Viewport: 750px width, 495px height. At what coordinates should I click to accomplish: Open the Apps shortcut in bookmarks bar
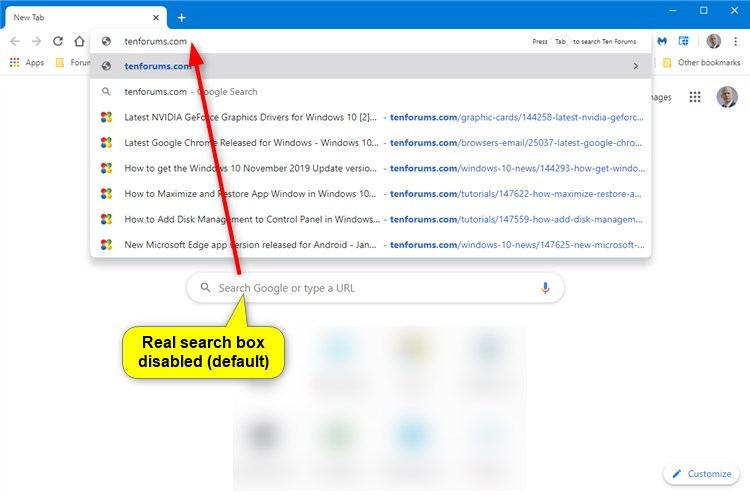click(x=27, y=62)
